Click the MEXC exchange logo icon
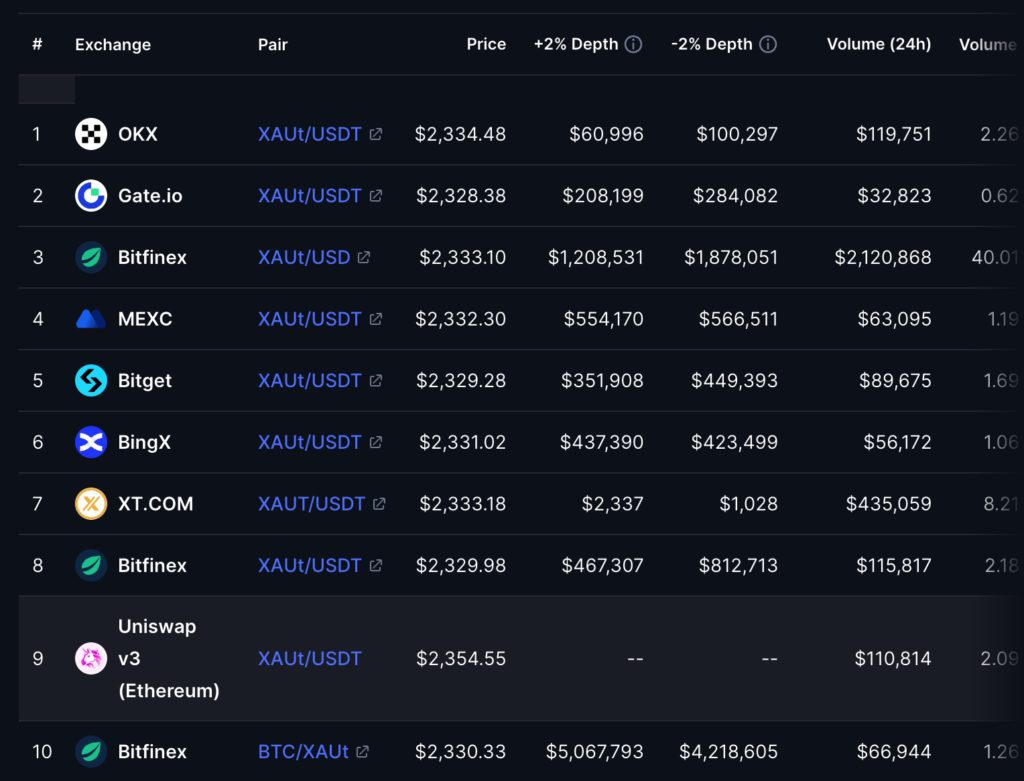The width and height of the screenshot is (1024, 781). (91, 319)
